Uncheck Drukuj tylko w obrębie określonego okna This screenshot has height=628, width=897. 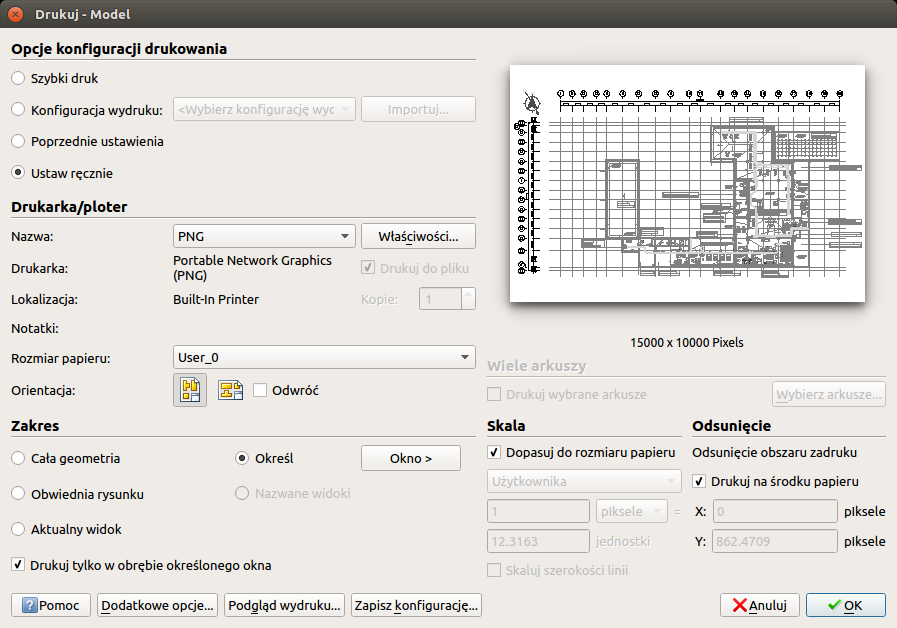tap(17, 565)
